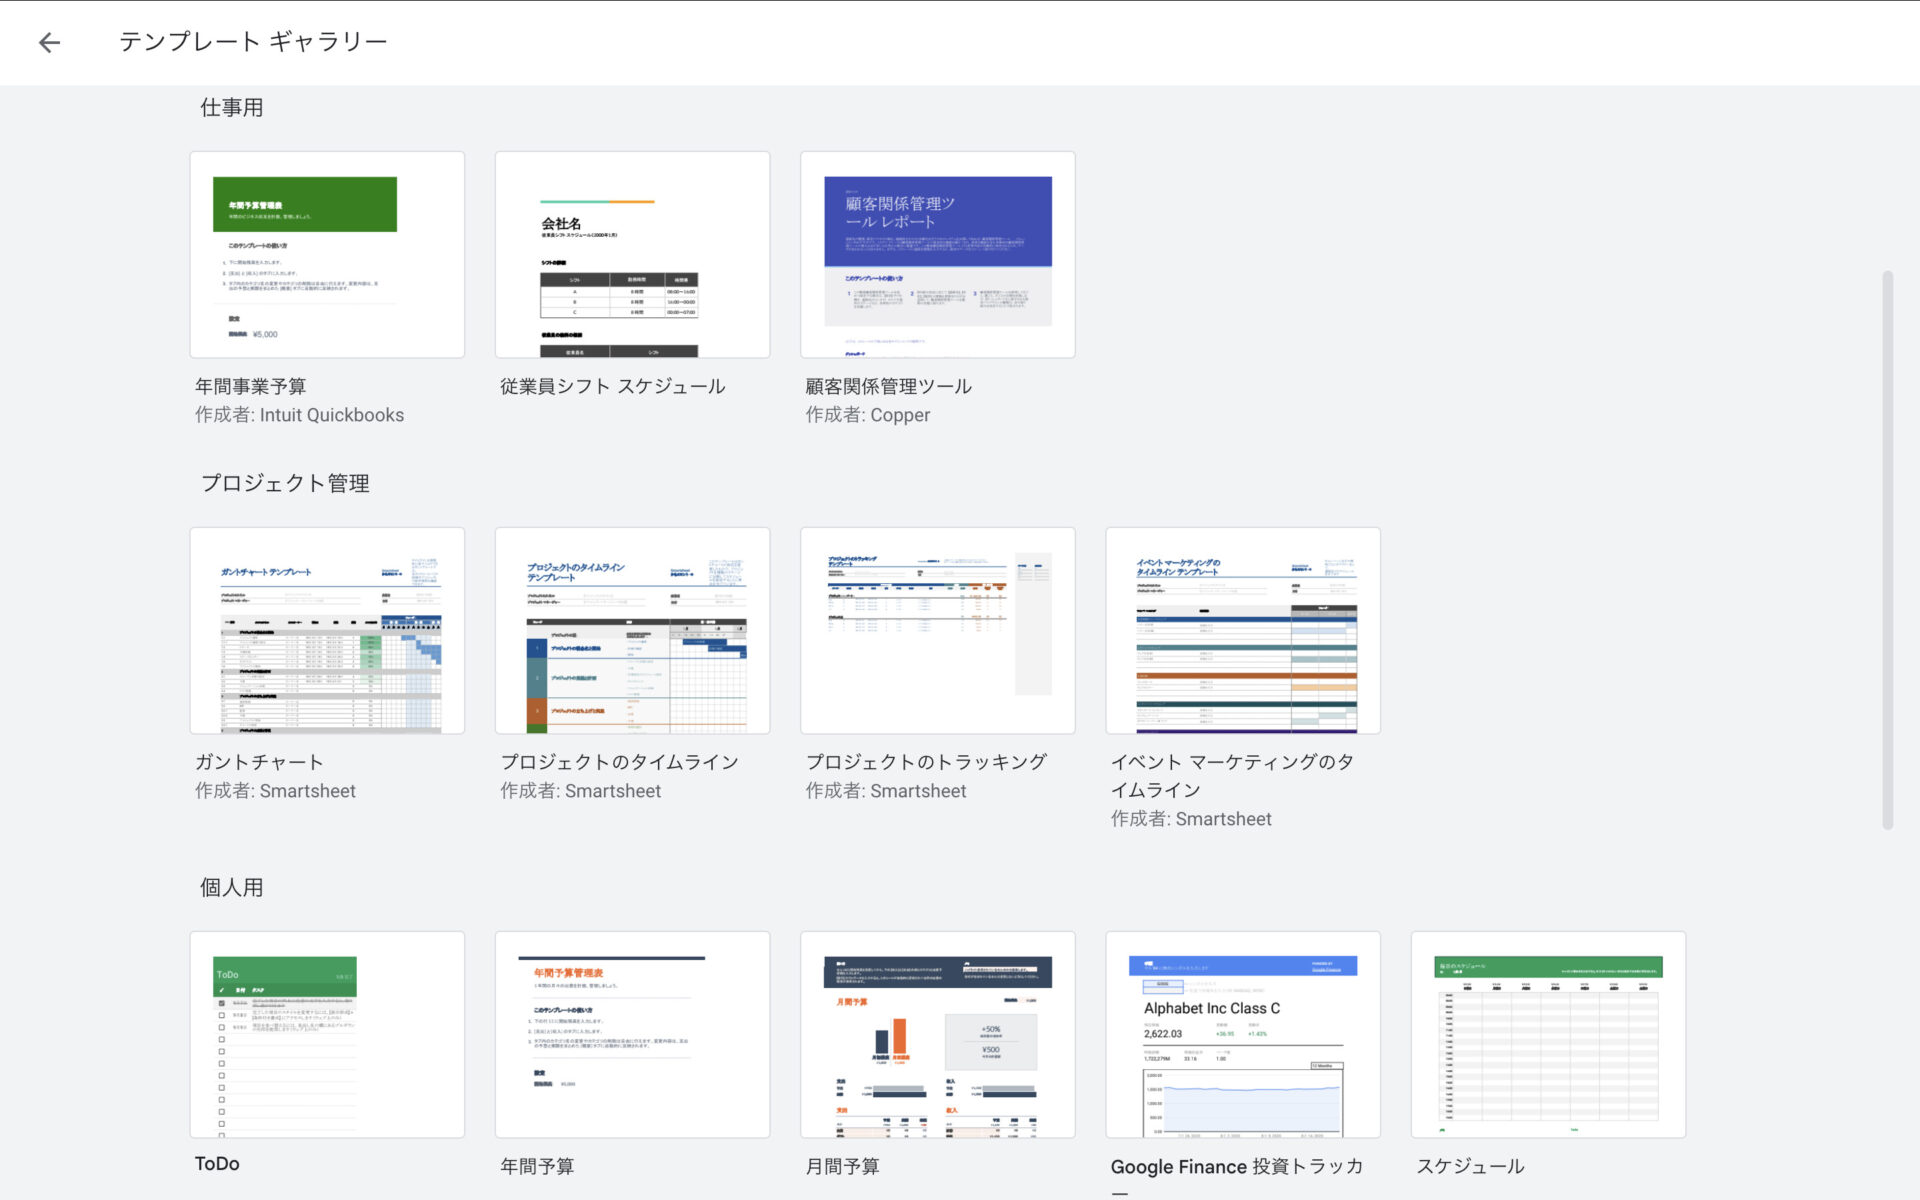Screen dimensions: 1920x1200
Task: Select the プロジェクトのタイムライン template
Action: (x=632, y=630)
